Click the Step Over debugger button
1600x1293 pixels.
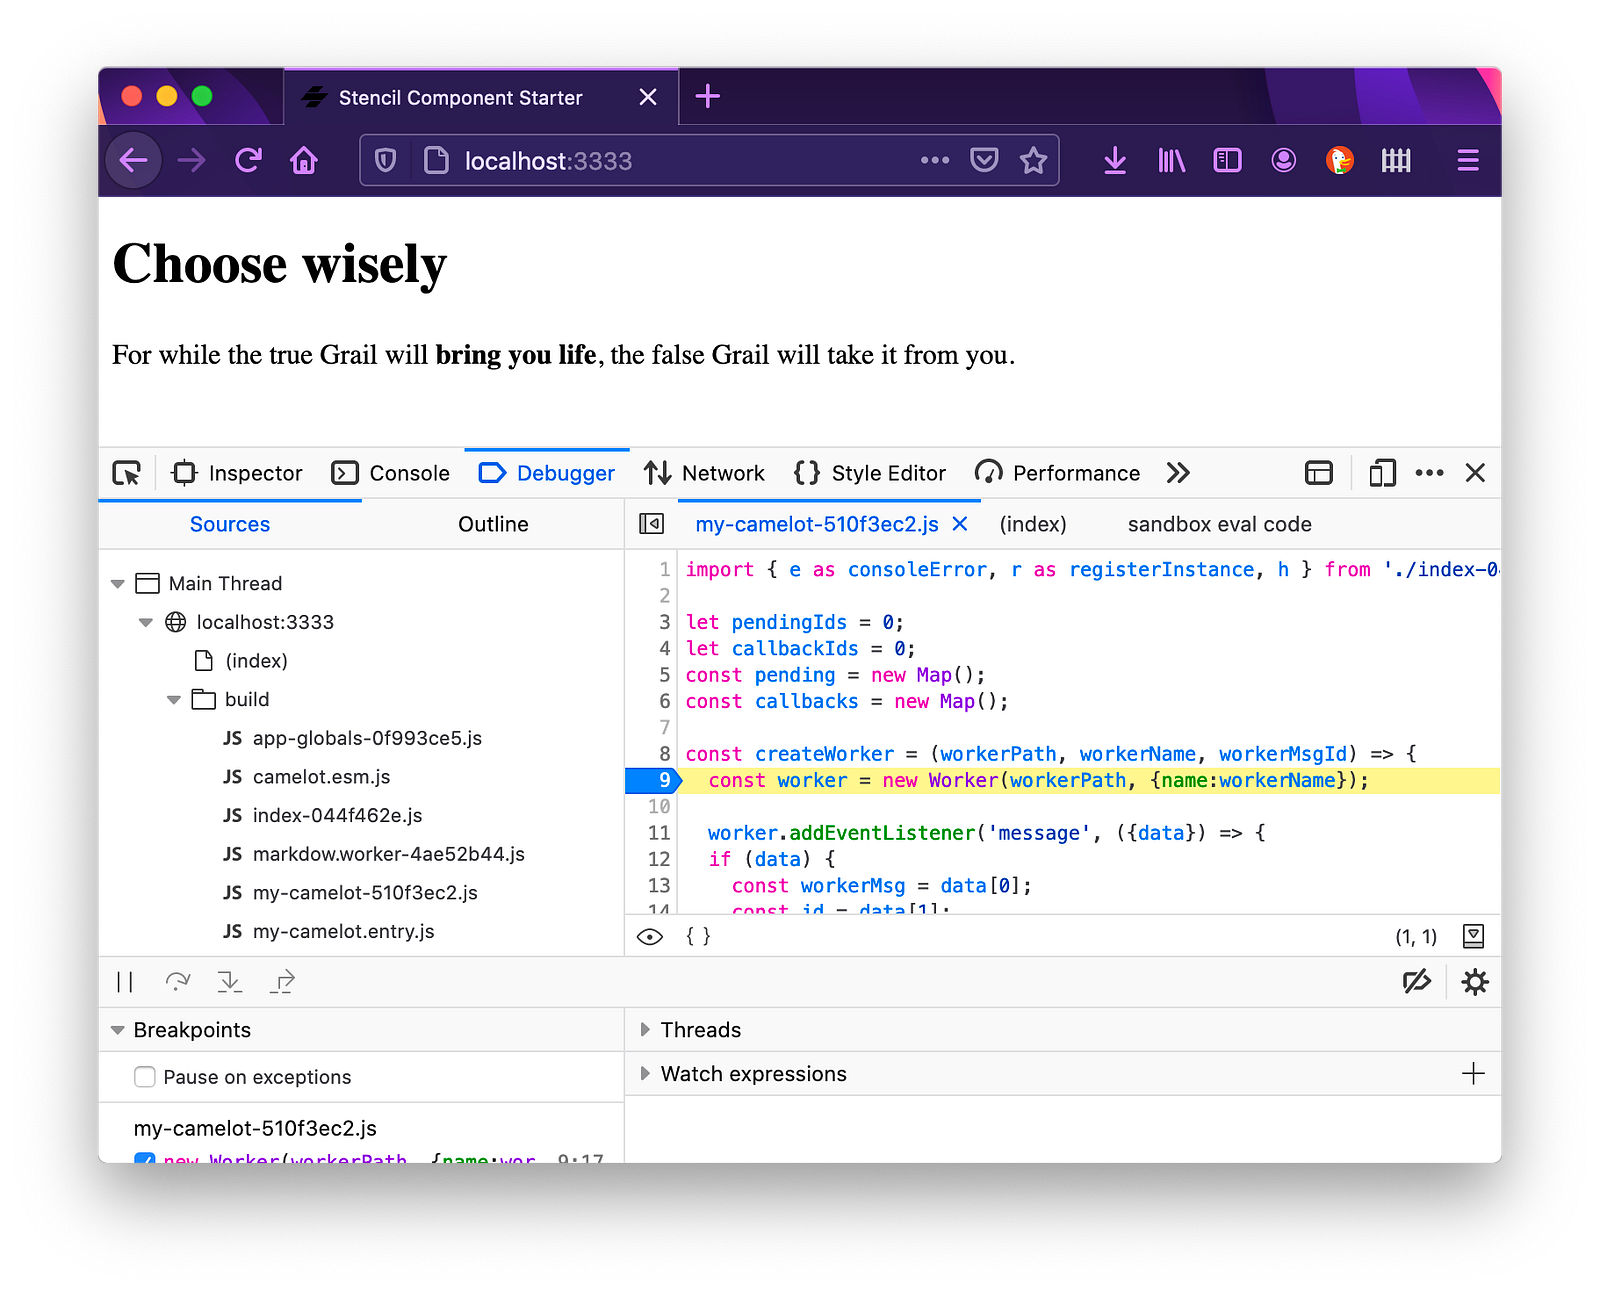point(178,982)
